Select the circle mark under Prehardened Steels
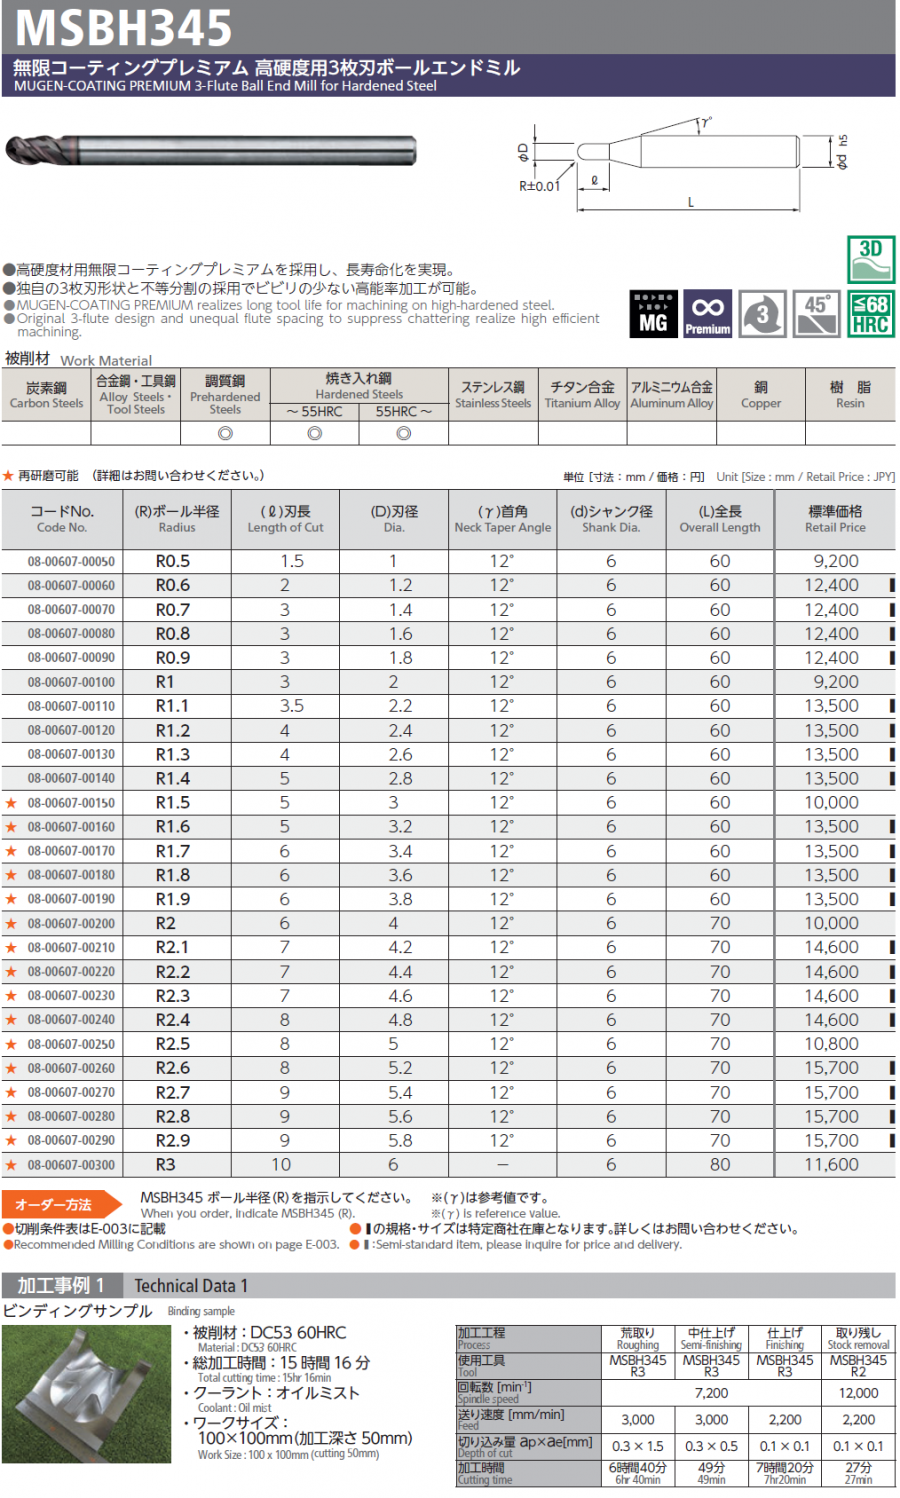Viewport: 900px width, 1498px height. [225, 433]
